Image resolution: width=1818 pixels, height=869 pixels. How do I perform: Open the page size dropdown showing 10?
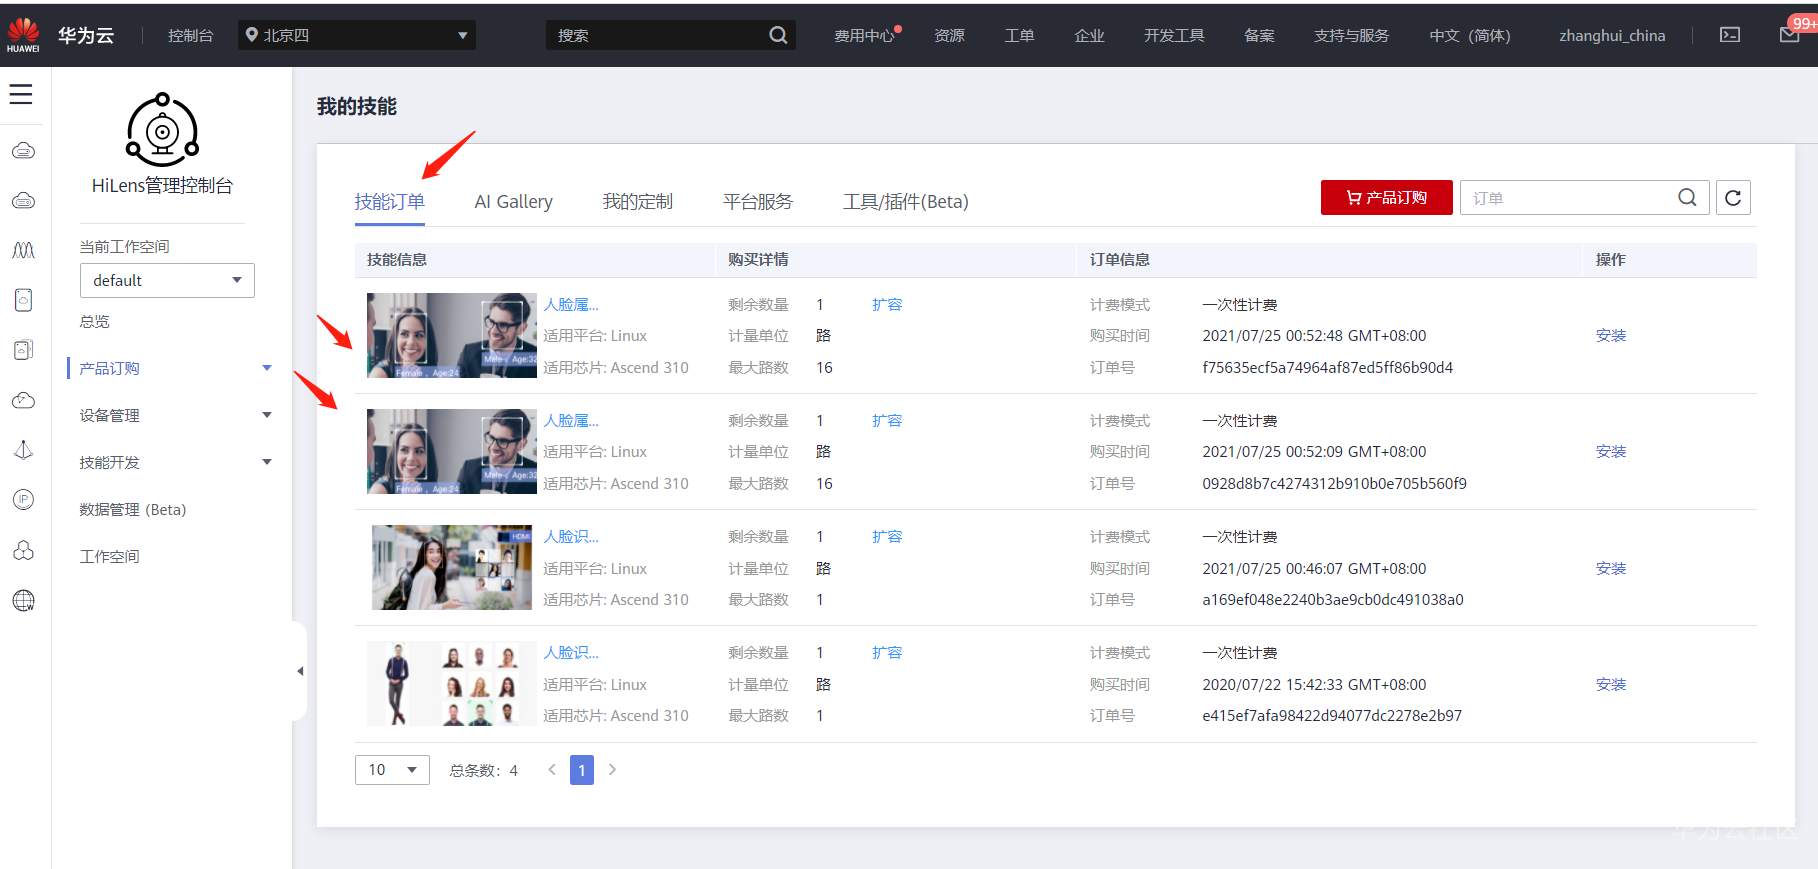pos(392,770)
